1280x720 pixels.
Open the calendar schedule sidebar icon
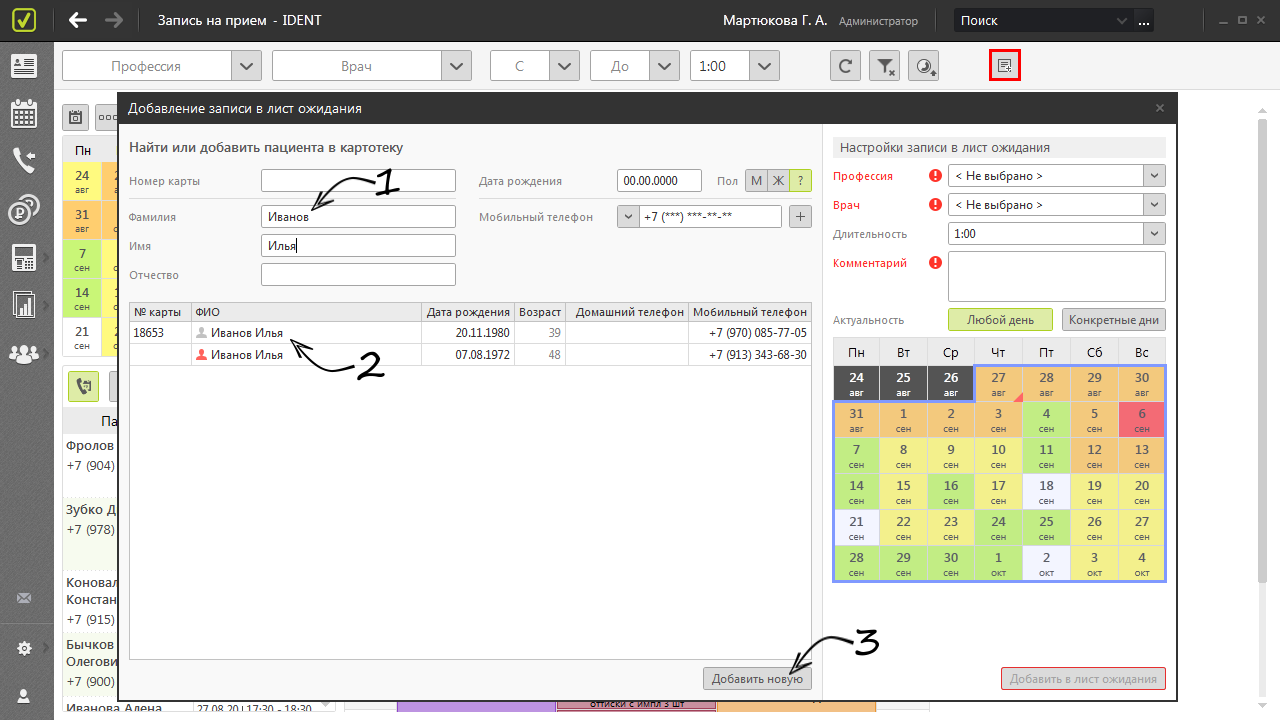(x=24, y=113)
